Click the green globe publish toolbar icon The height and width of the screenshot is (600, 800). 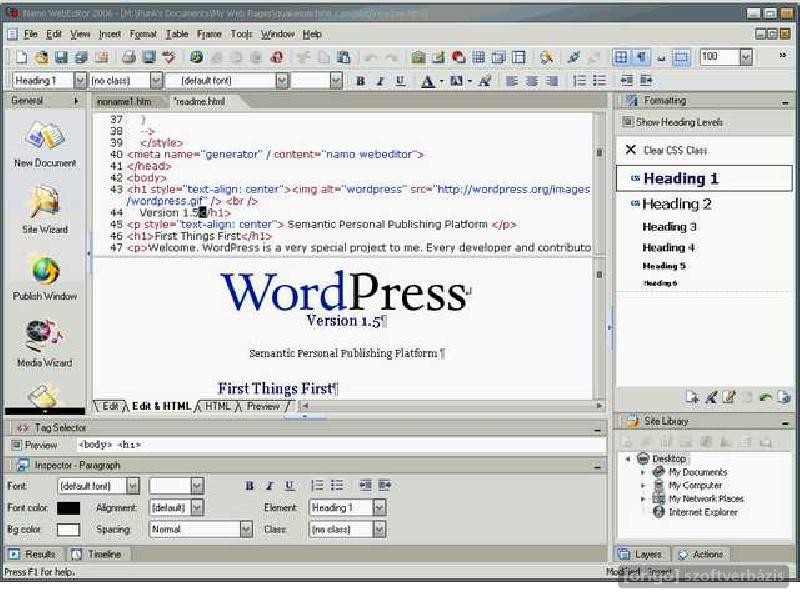(196, 57)
